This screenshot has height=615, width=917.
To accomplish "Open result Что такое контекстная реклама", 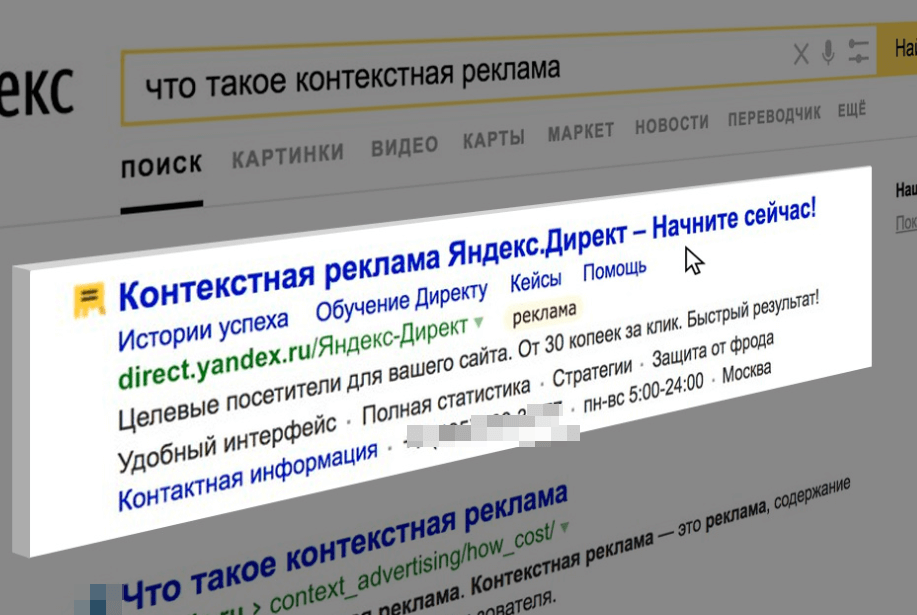I will click(344, 547).
